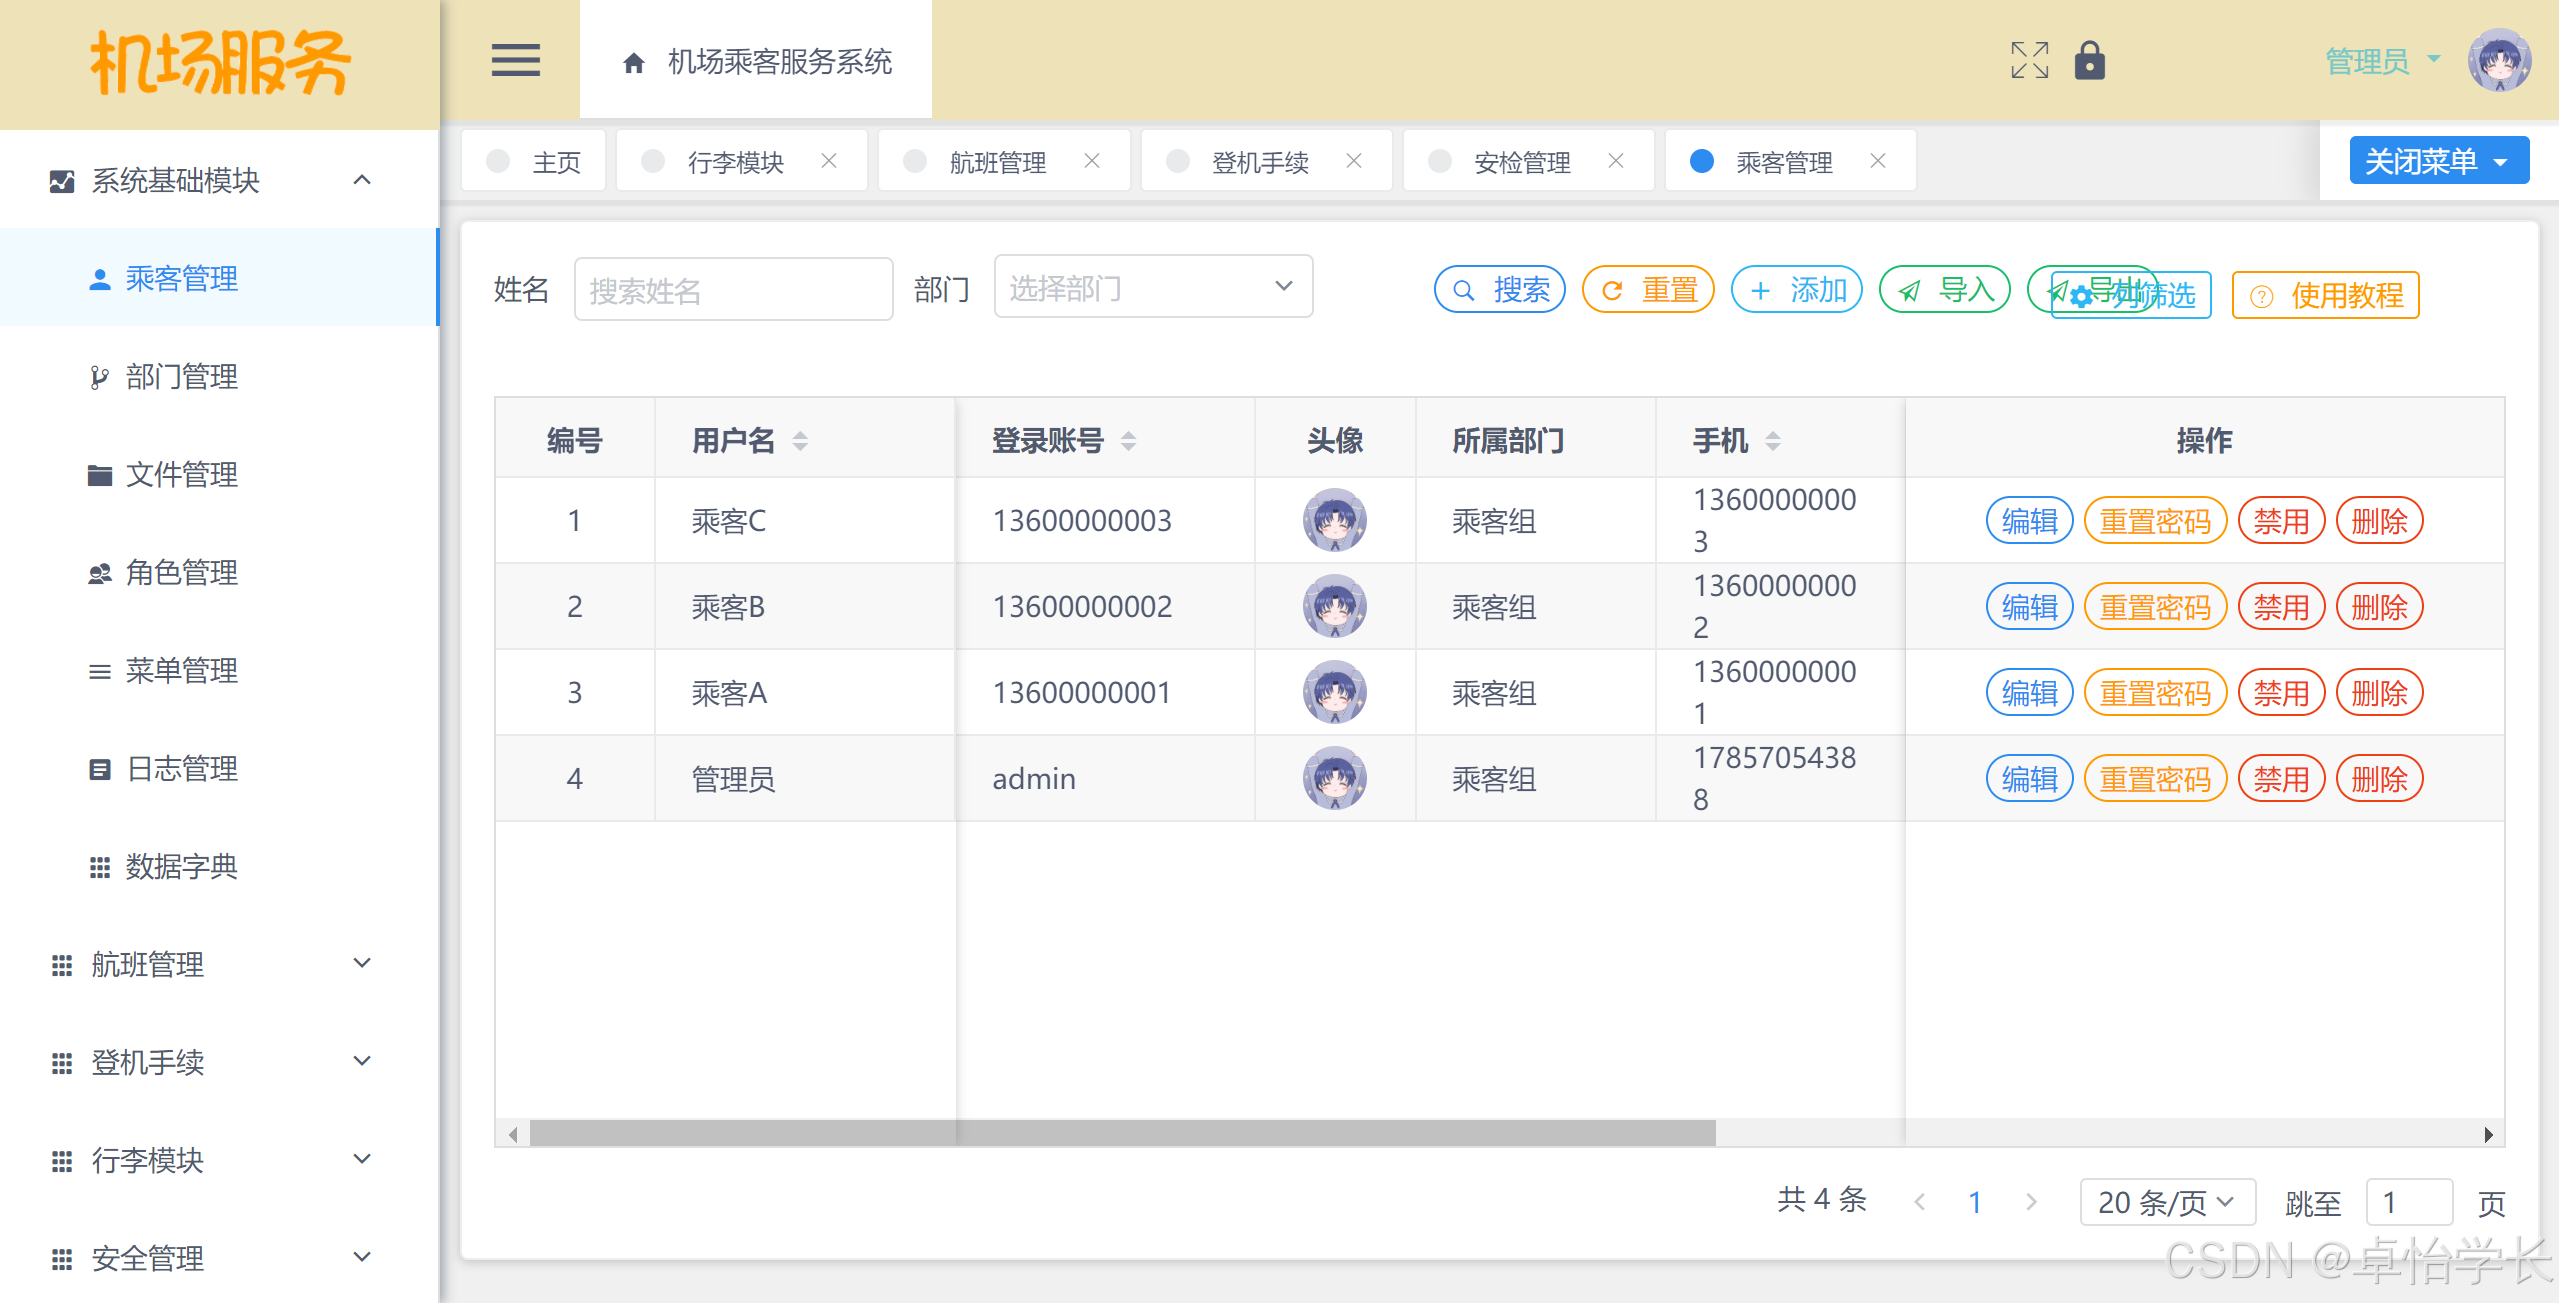Open avatar of 乘客C
Screen dimensions: 2559x1303
(1334, 521)
